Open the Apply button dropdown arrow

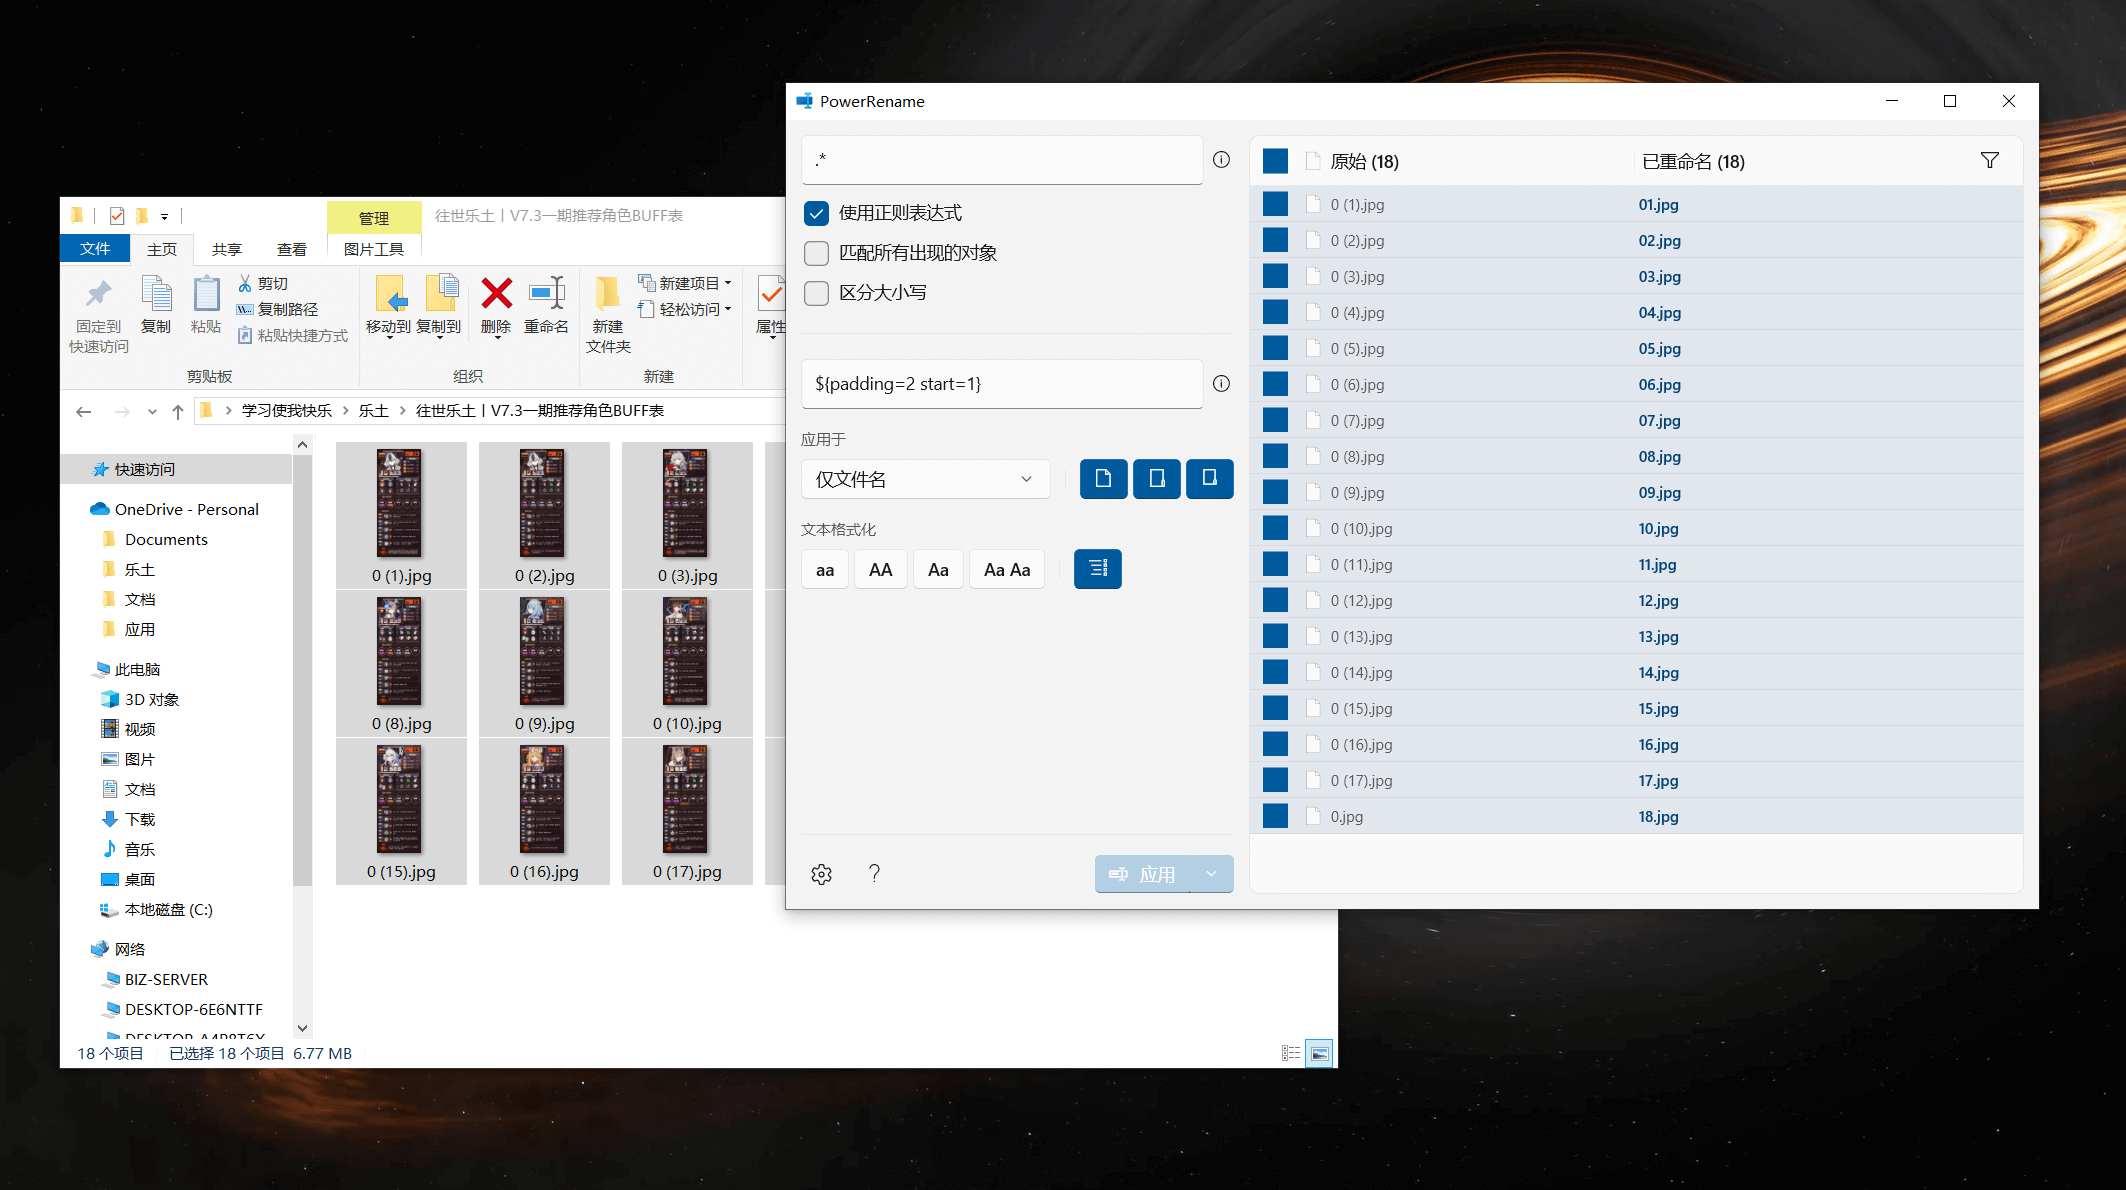1211,874
